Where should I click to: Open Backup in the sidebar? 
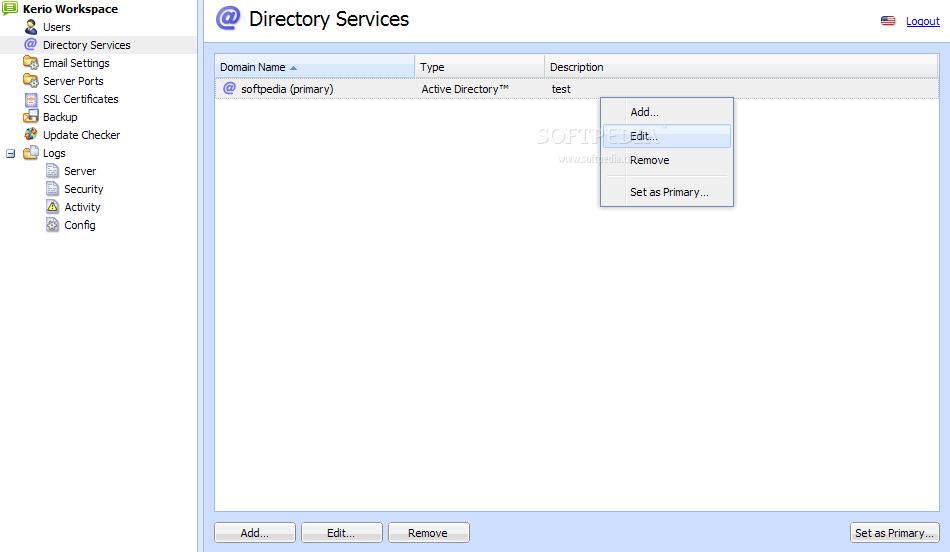tap(60, 117)
